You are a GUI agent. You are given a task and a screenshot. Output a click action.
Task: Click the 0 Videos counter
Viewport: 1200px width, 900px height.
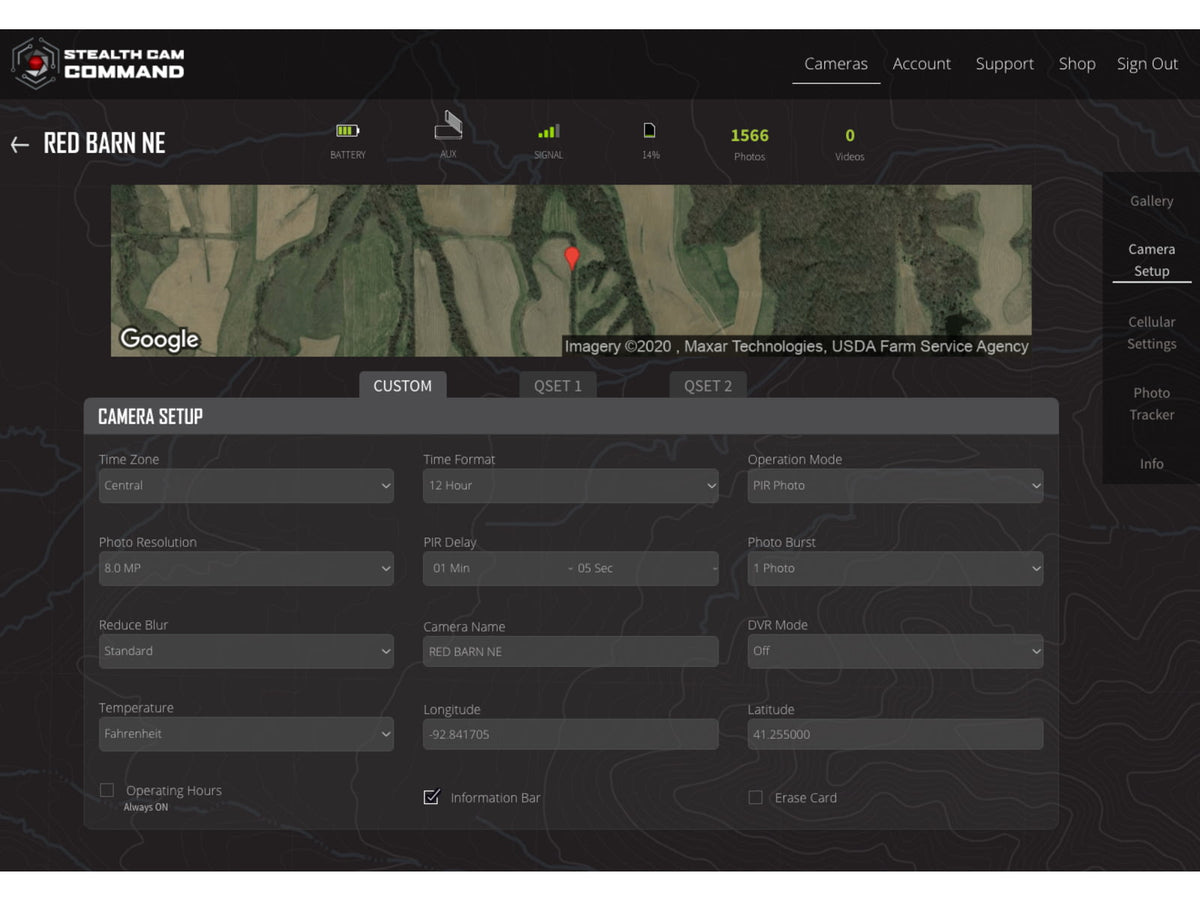[850, 144]
